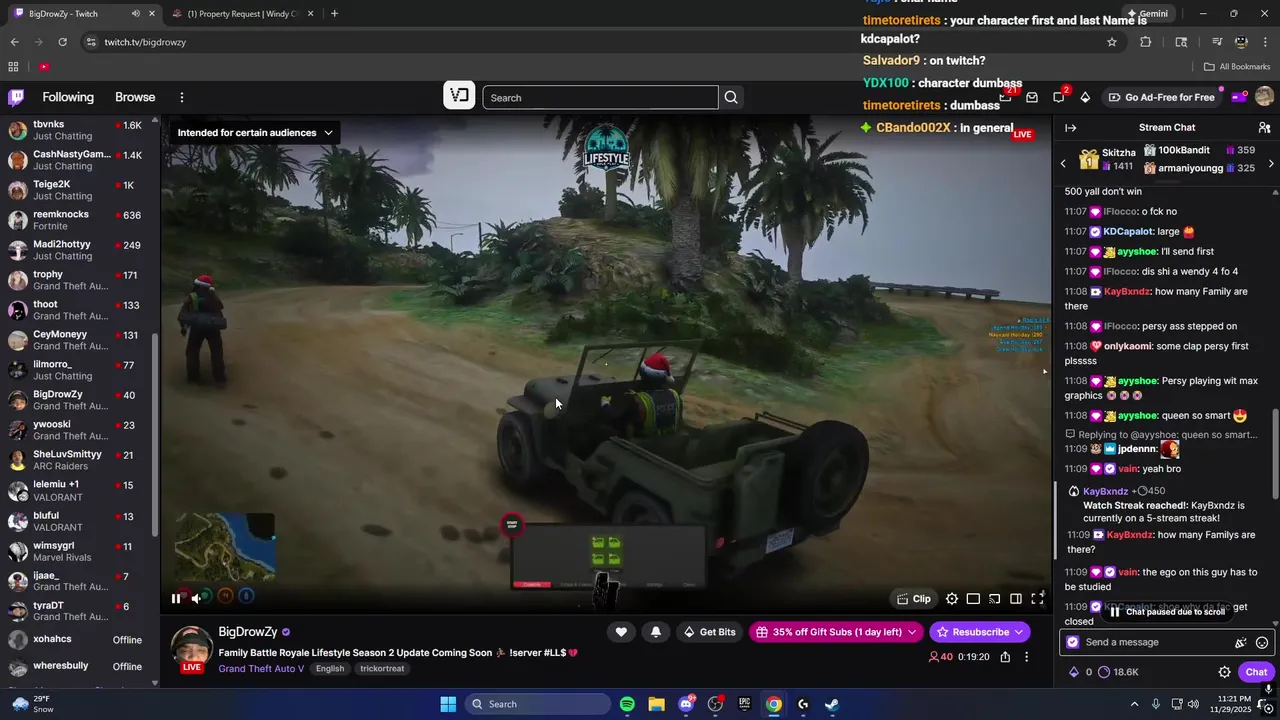Viewport: 1280px width, 720px height.
Task: Open Spotify from the taskbar
Action: tap(627, 704)
